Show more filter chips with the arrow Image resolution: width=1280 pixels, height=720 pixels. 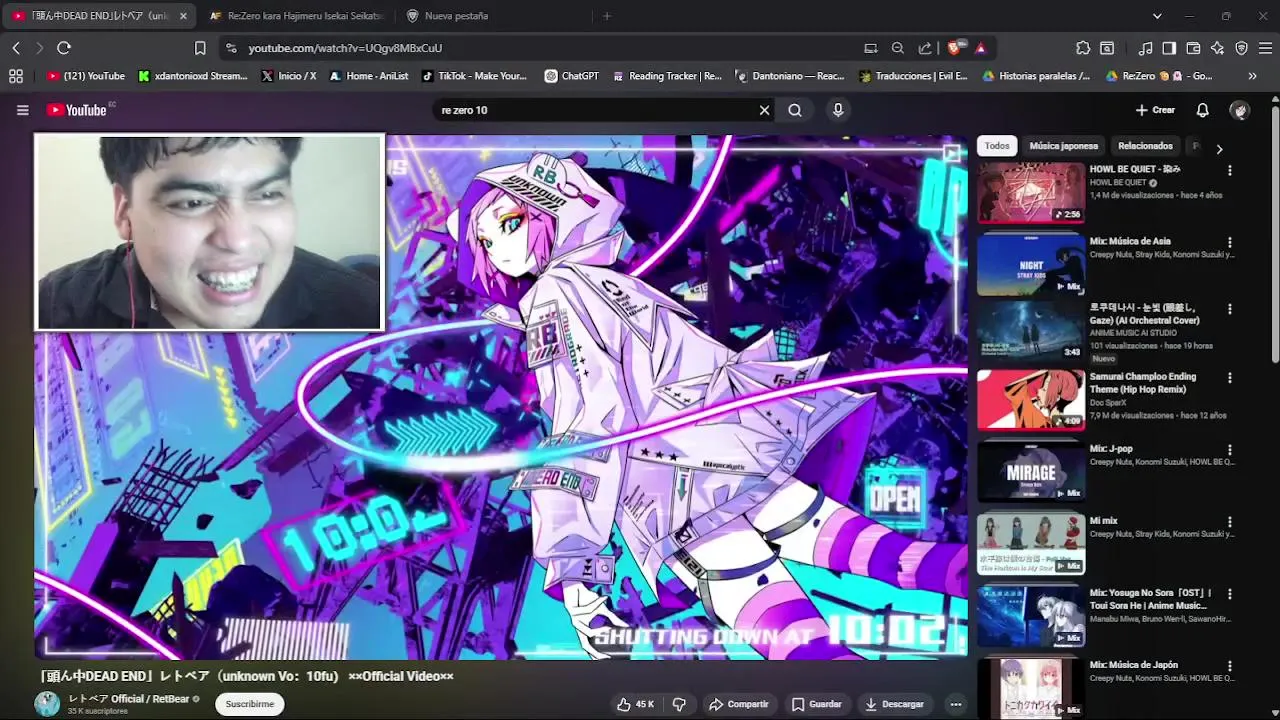(1219, 149)
